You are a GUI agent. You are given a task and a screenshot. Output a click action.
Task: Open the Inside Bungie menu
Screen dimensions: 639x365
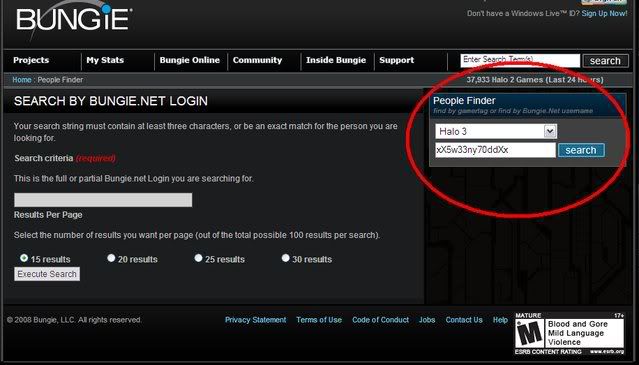(336, 60)
